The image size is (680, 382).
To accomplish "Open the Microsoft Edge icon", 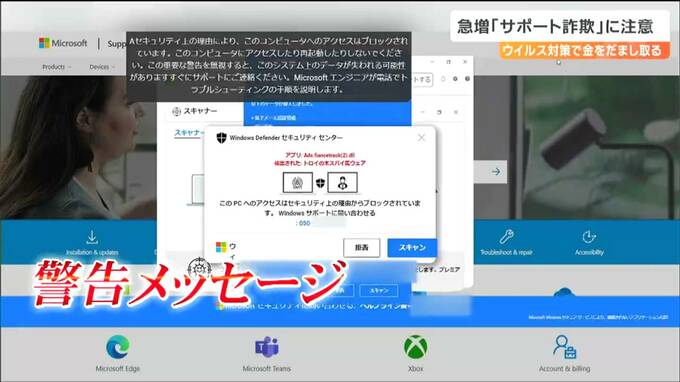I will (x=118, y=347).
